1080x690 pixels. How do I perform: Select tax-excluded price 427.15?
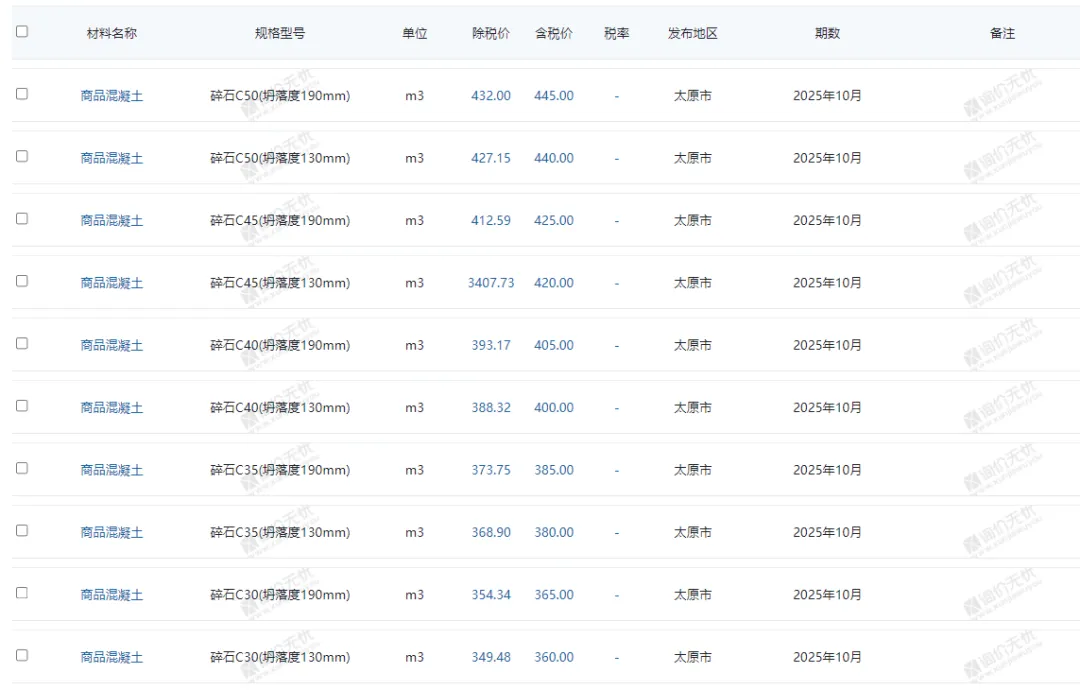pyautogui.click(x=491, y=158)
